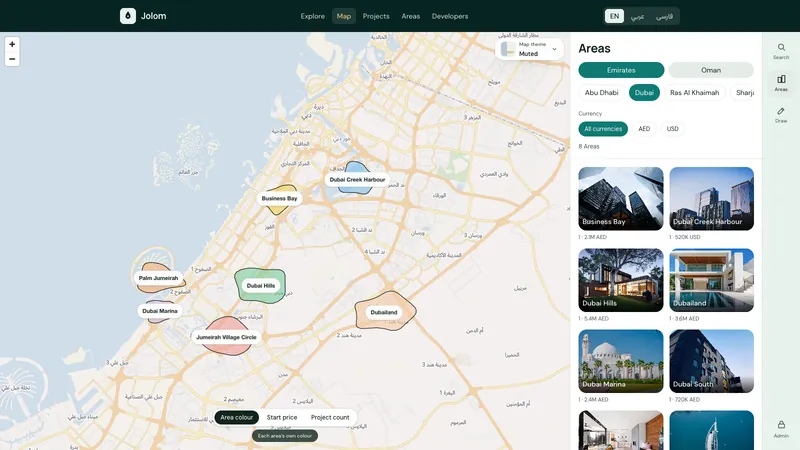Click the '1 · 2.4M AED' price text
Image resolution: width=800 pixels, height=450 pixels.
click(593, 399)
